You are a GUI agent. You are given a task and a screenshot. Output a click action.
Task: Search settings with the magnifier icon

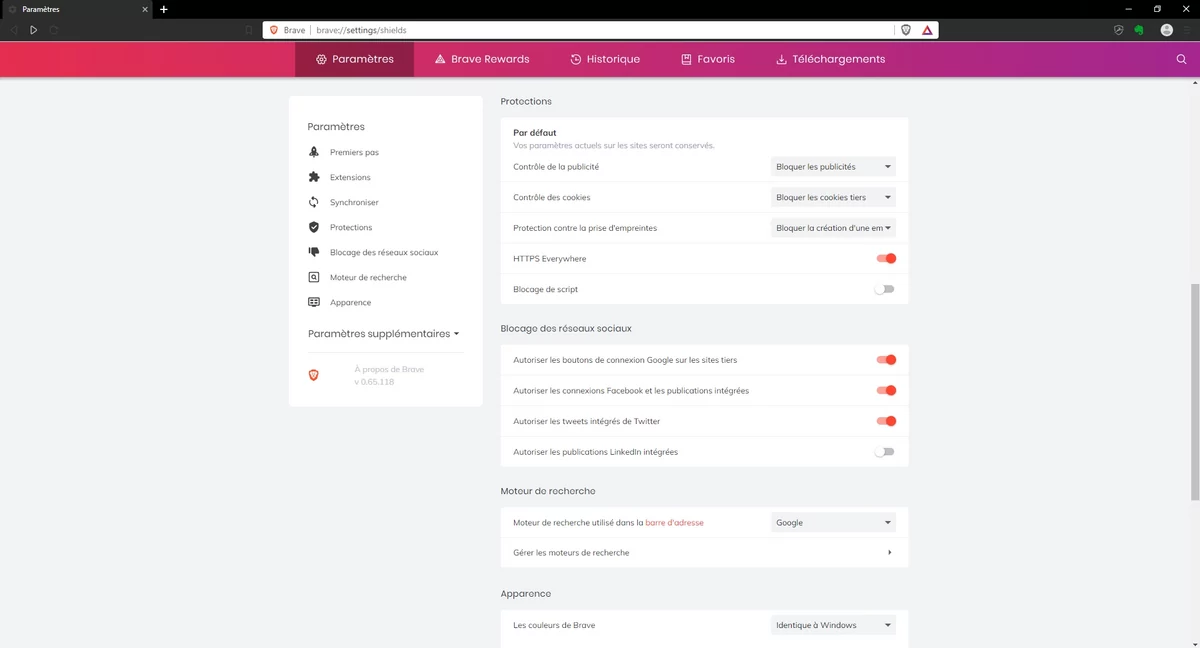(1181, 59)
